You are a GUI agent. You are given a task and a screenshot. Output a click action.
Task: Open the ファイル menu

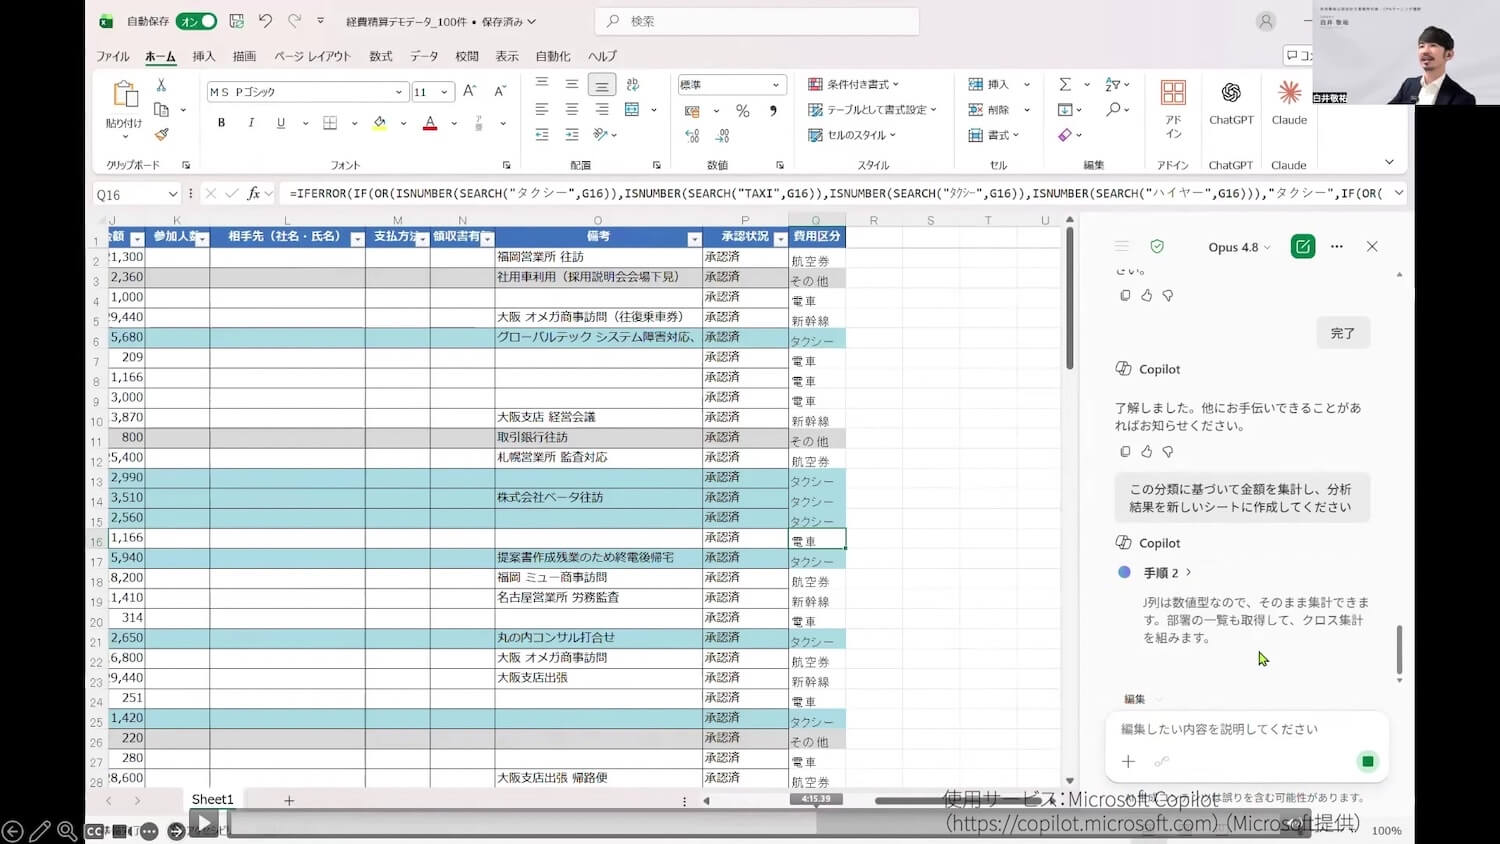coord(113,57)
